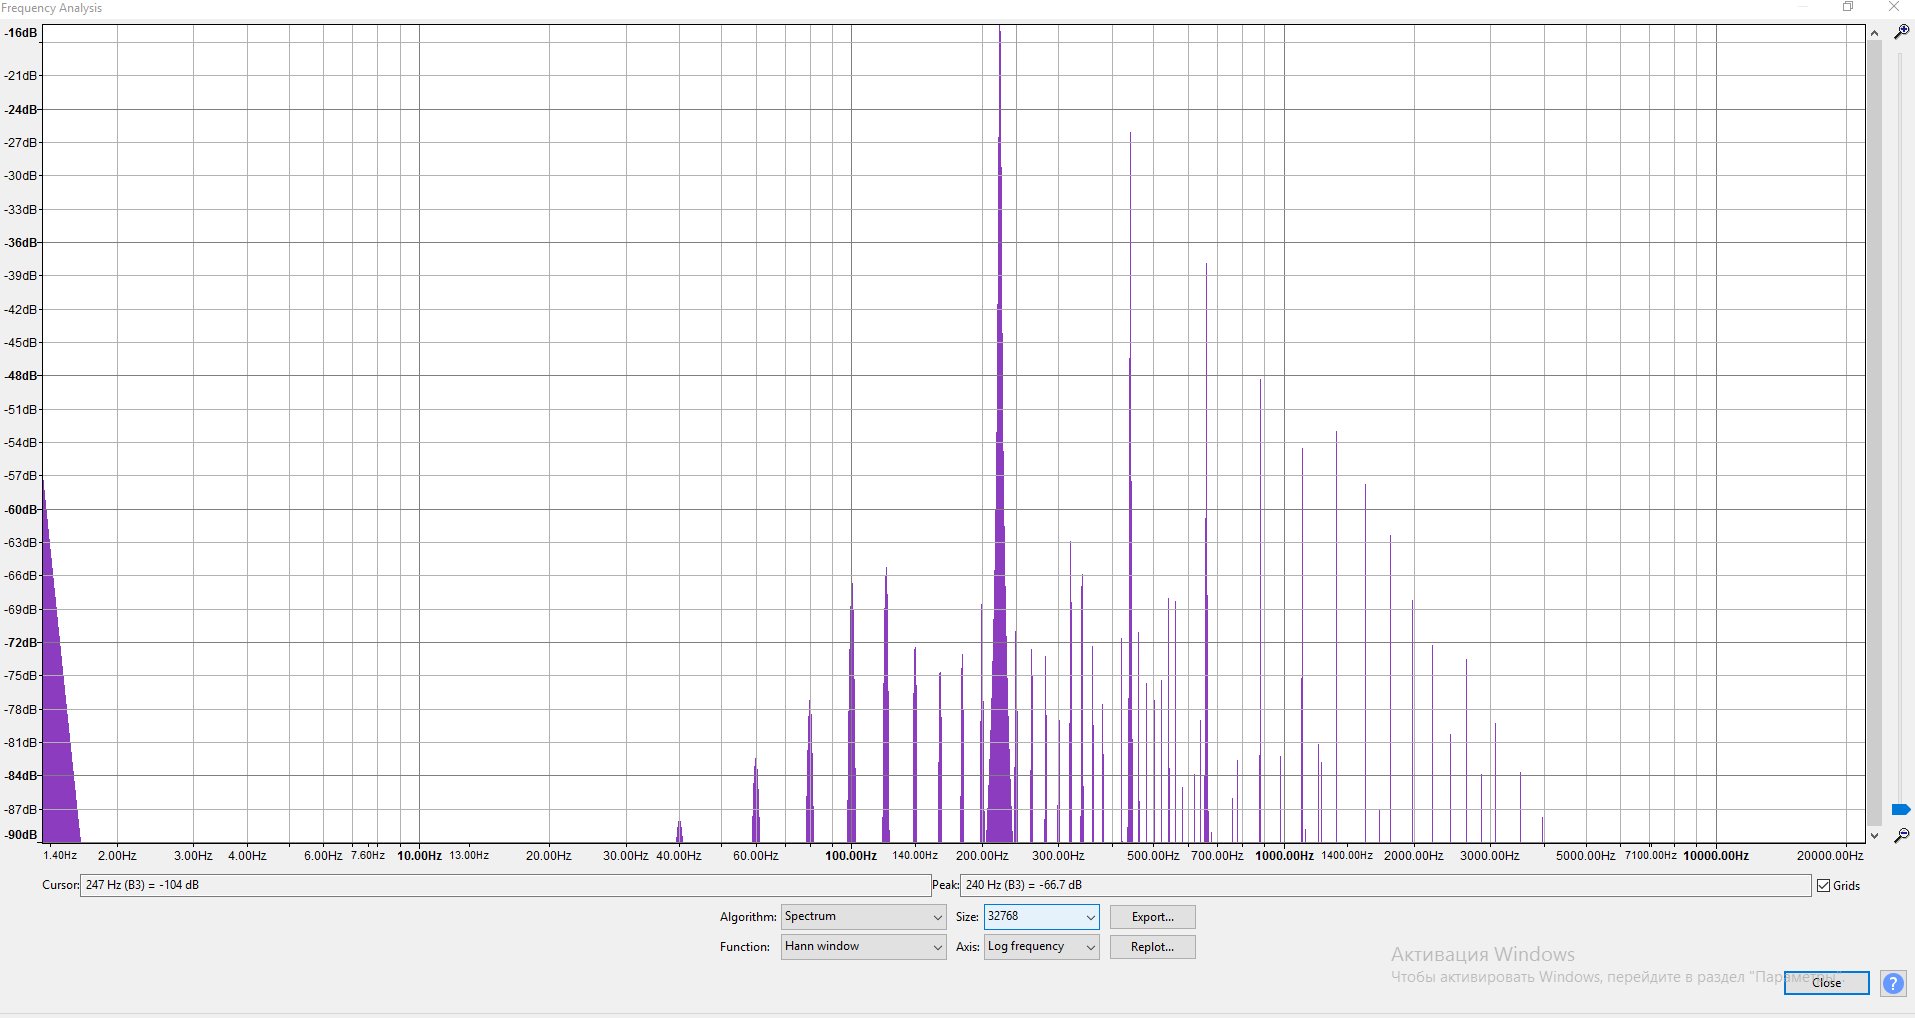Open the Algorithm dropdown showing Spectrum
The image size is (1915, 1018).
click(x=863, y=917)
